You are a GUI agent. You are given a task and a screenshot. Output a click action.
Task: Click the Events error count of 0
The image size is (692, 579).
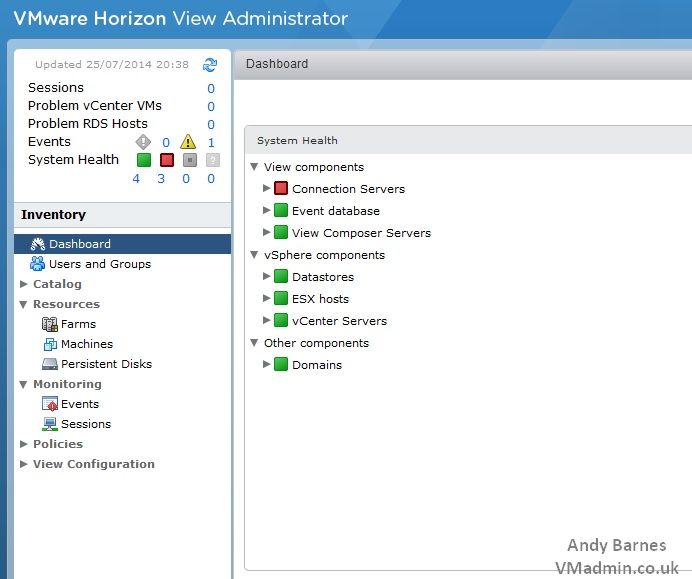(x=166, y=143)
